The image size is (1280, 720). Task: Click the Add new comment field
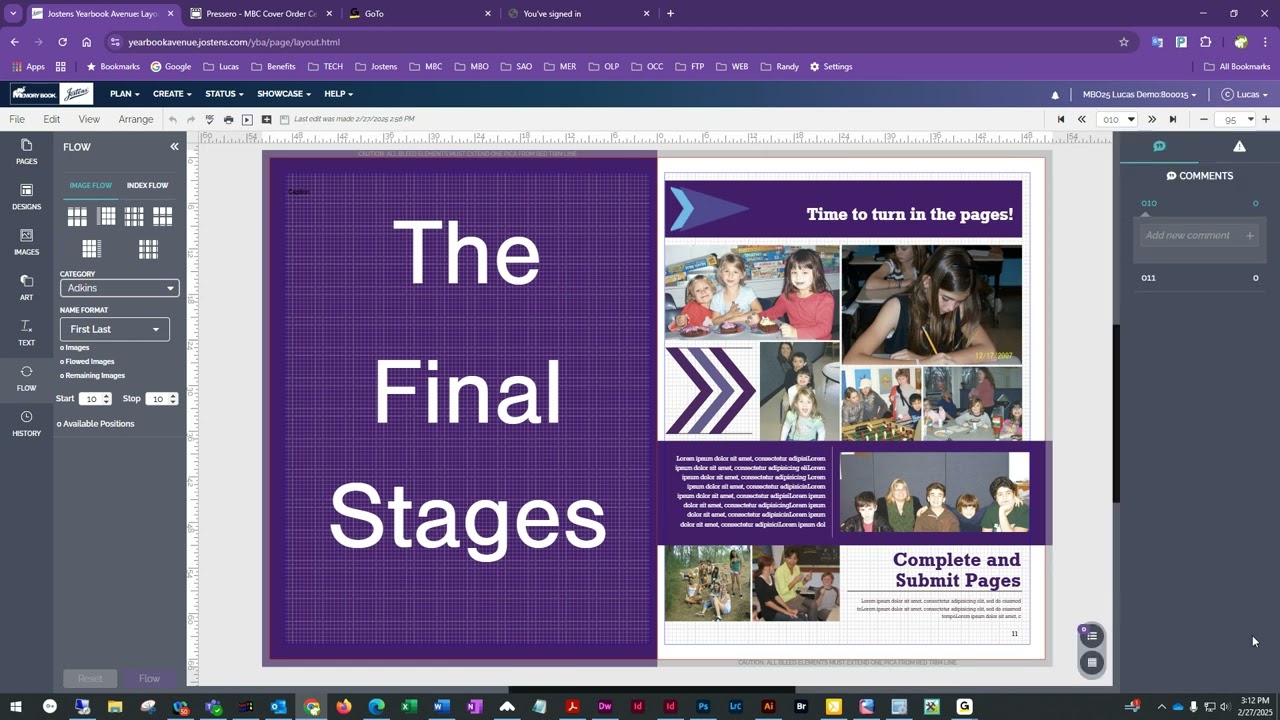click(1199, 236)
